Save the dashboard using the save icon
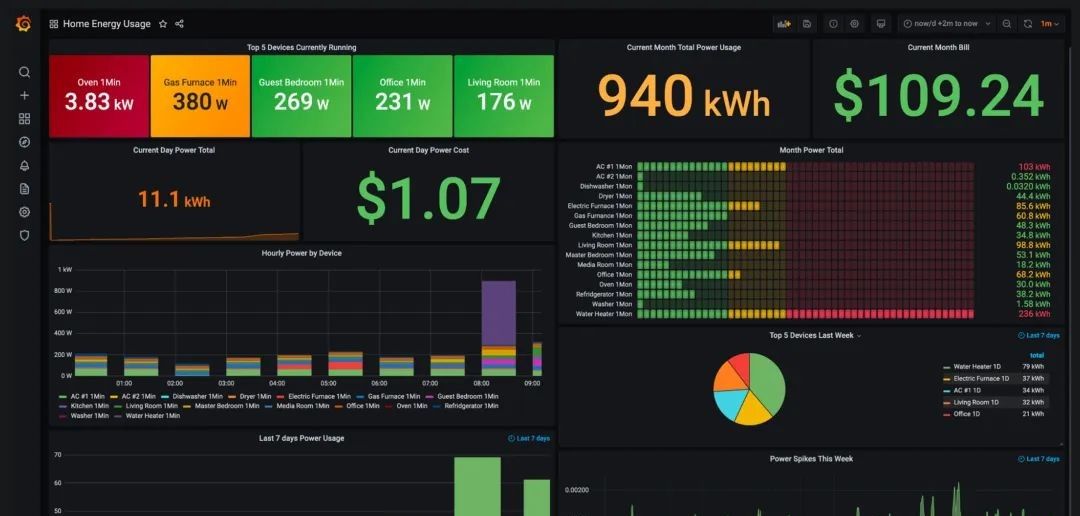Image resolution: width=1080 pixels, height=516 pixels. click(x=807, y=24)
